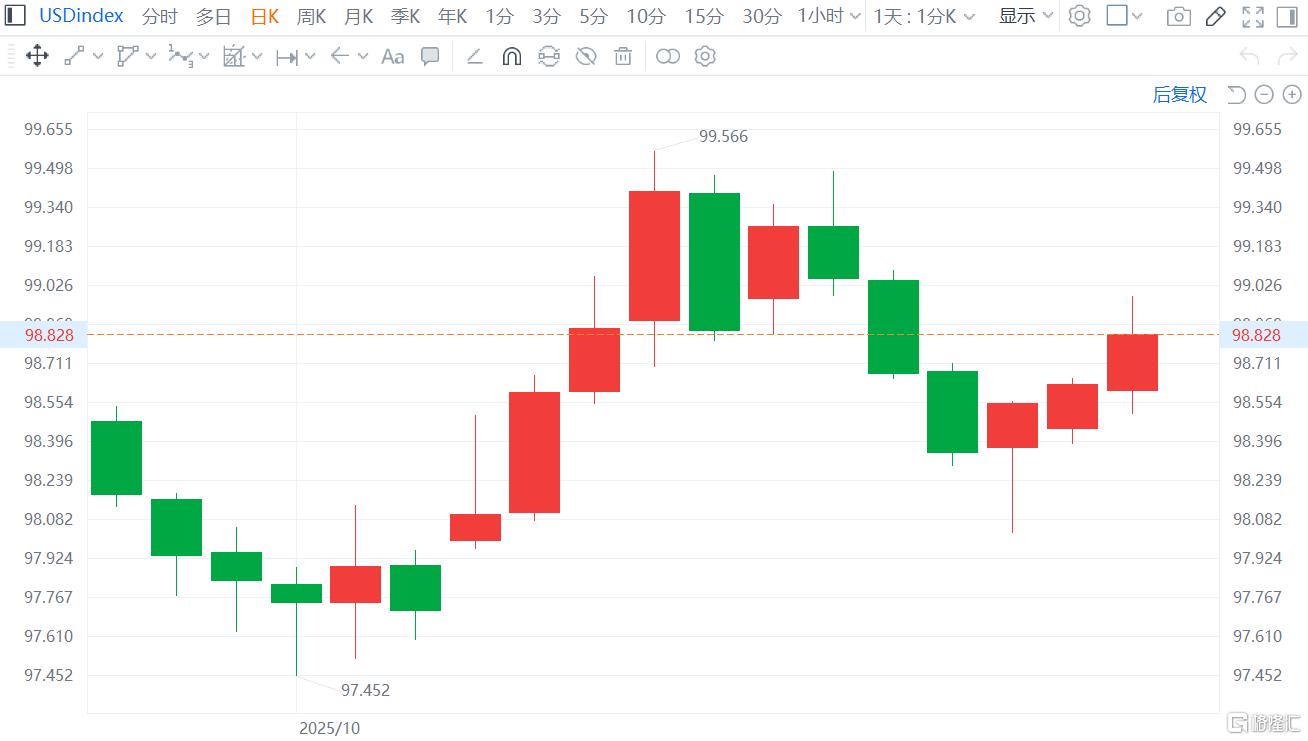Select the comment bubble annotation tool
This screenshot has width=1308, height=741.
click(x=430, y=56)
